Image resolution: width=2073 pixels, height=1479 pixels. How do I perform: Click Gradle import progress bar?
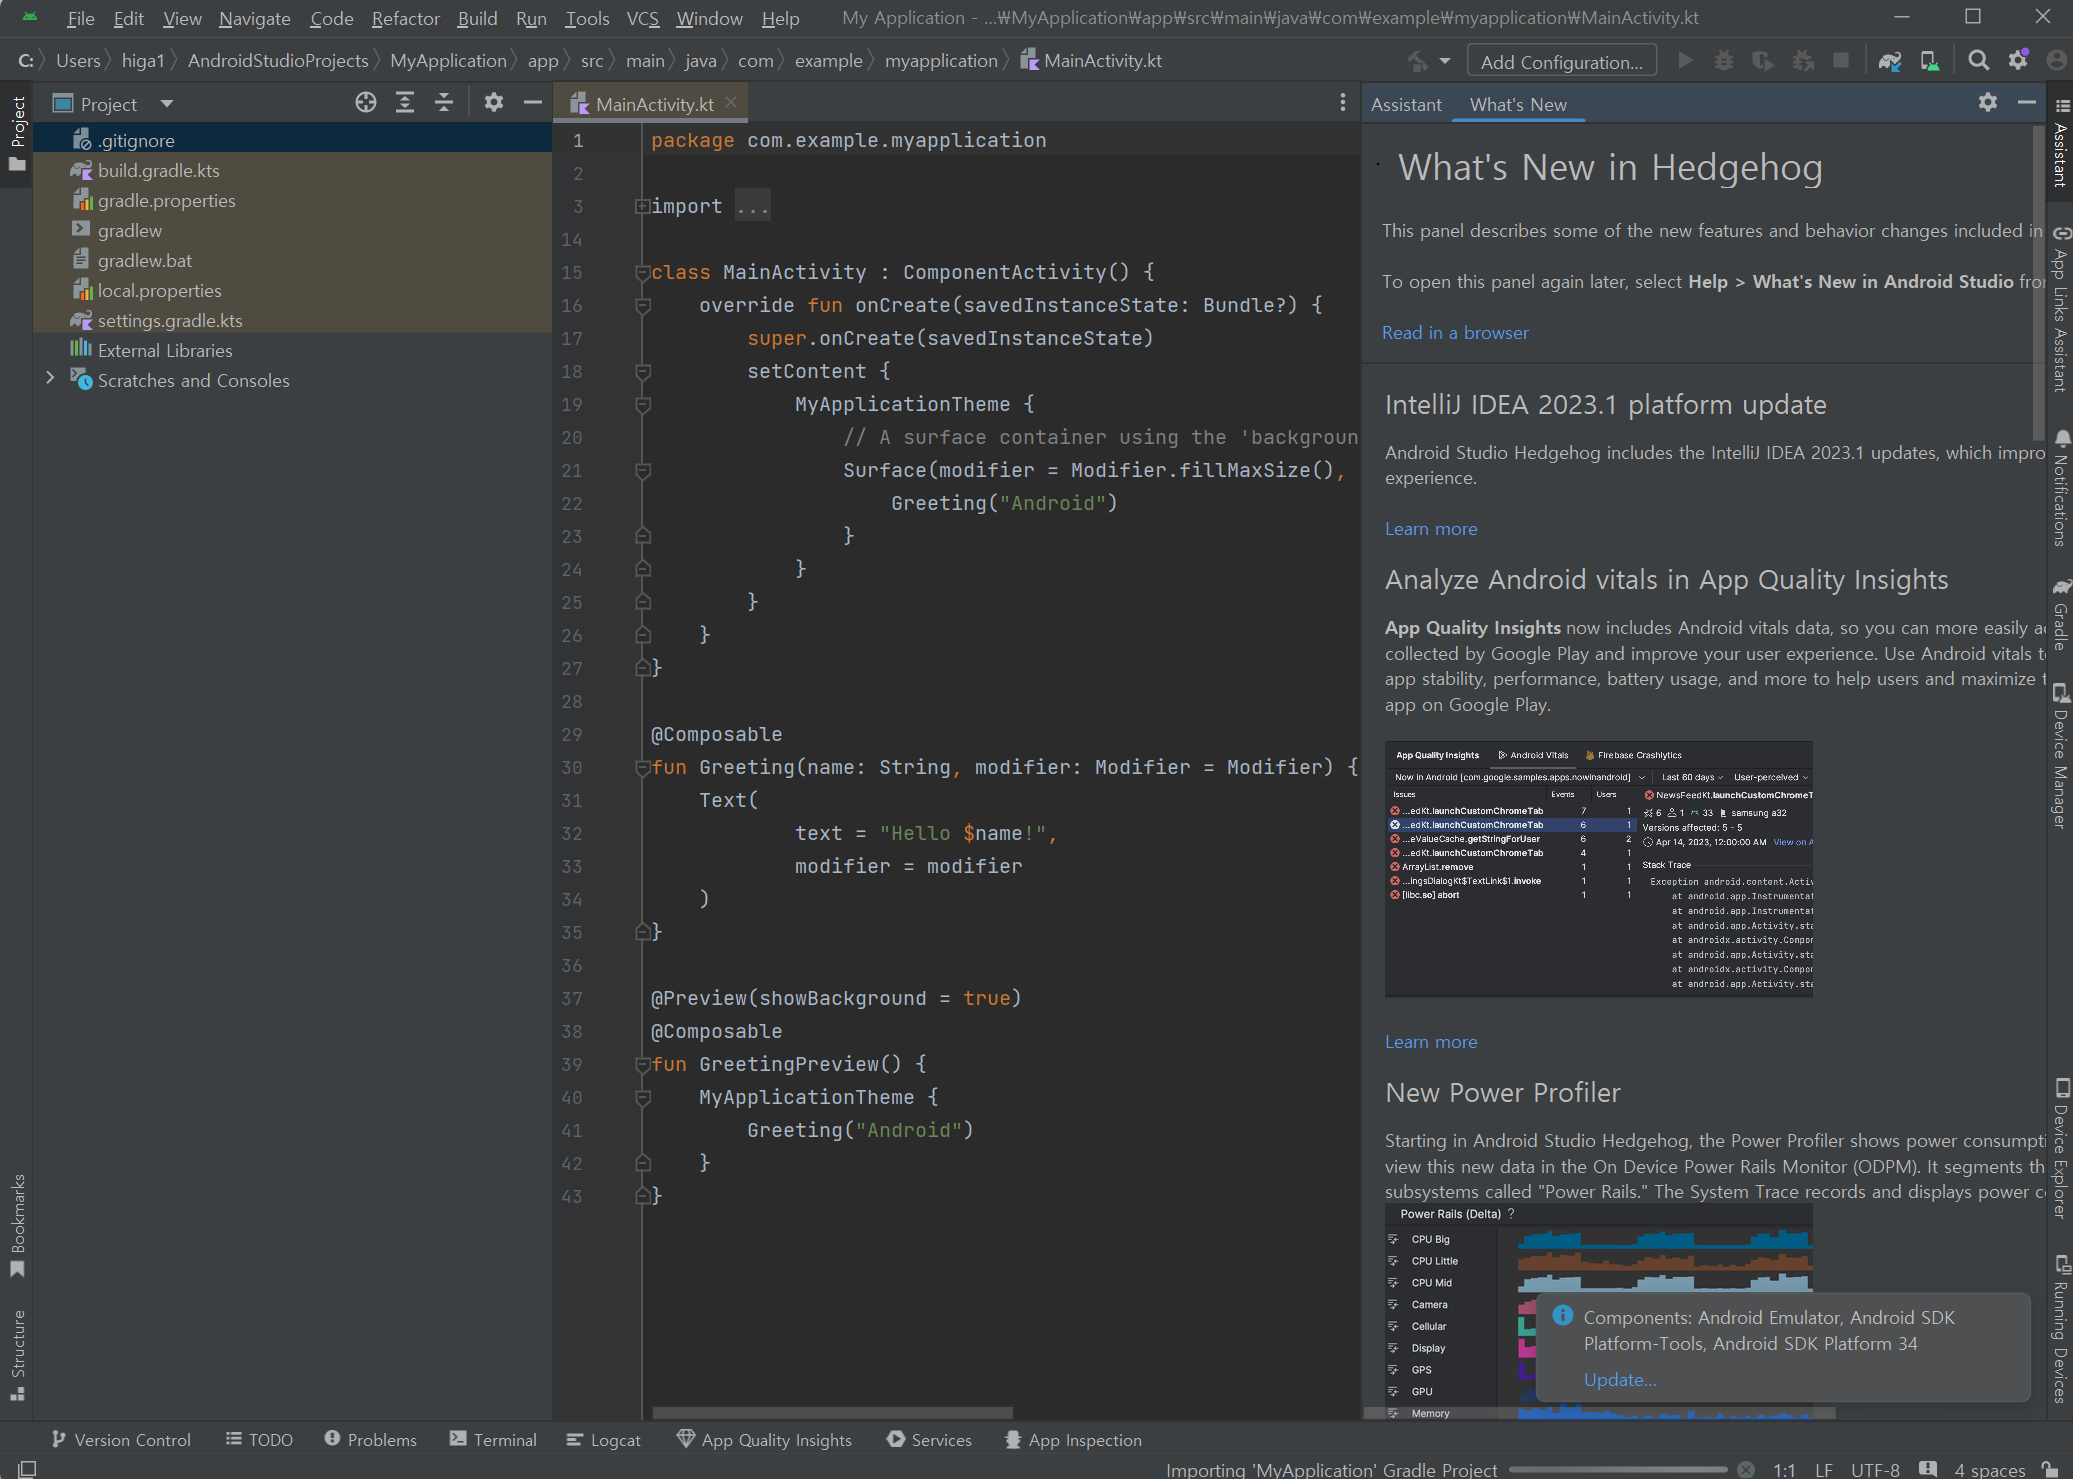point(1617,1469)
